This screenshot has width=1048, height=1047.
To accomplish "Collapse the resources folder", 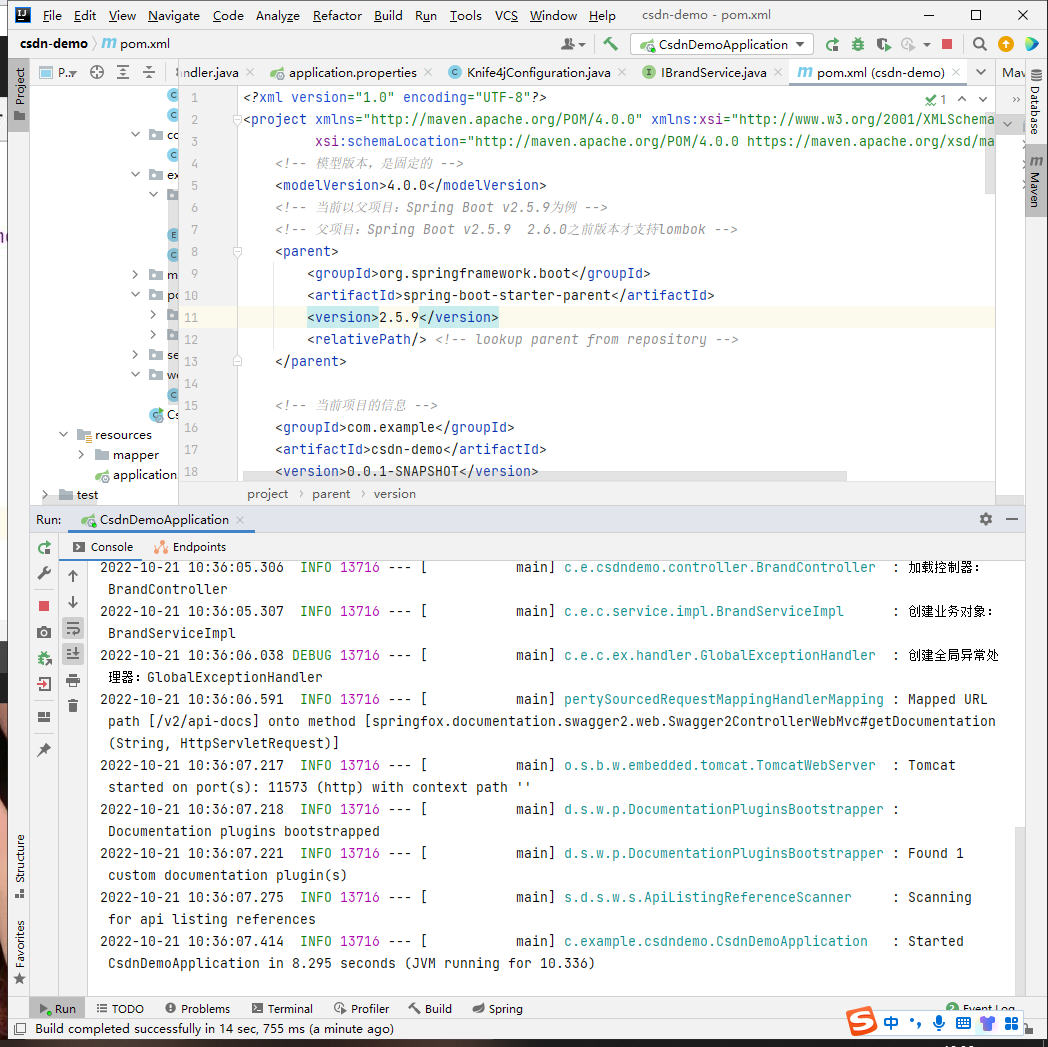I will pyautogui.click(x=63, y=434).
